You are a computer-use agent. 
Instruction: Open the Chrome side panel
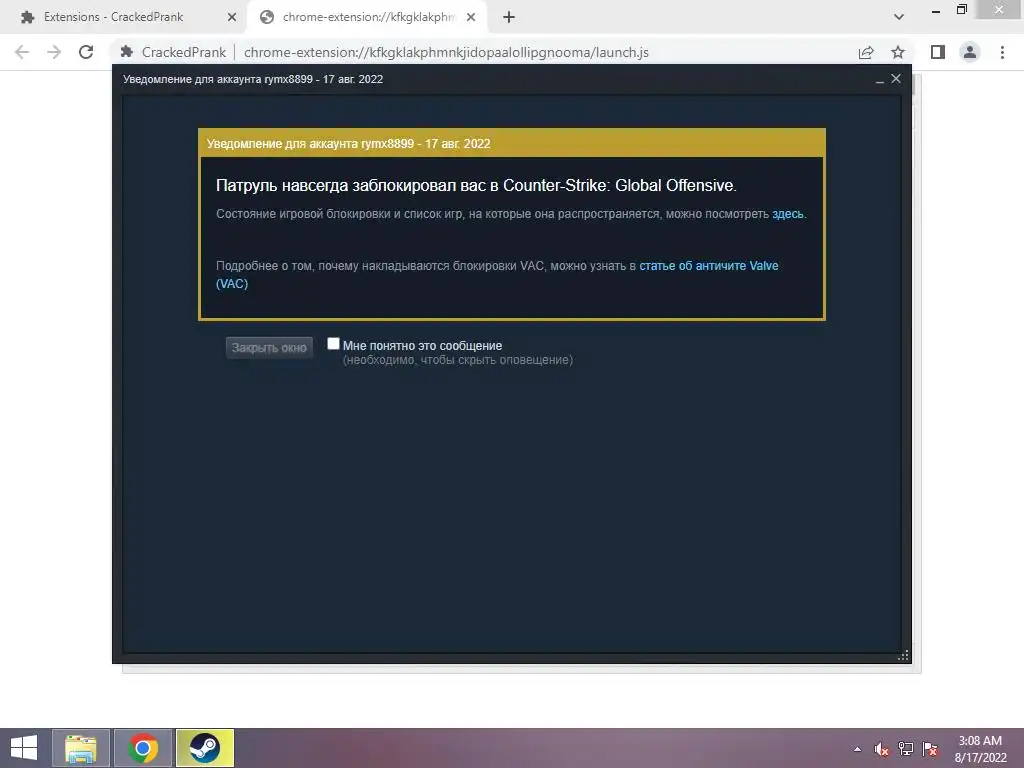click(x=938, y=52)
